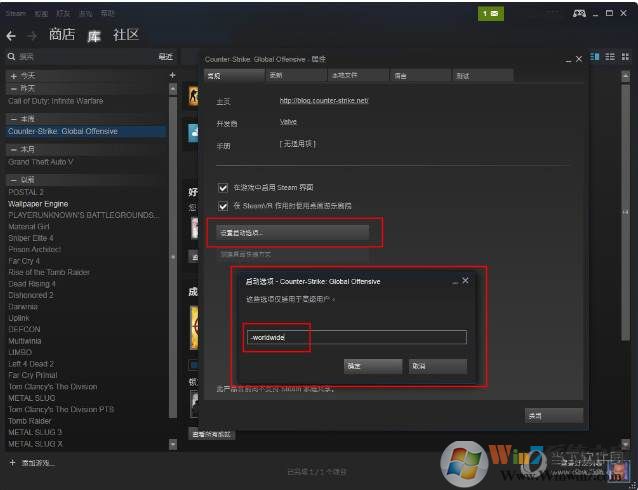The height and width of the screenshot is (490, 638).
Task: Click the Set Launch Options button
Action: [293, 233]
